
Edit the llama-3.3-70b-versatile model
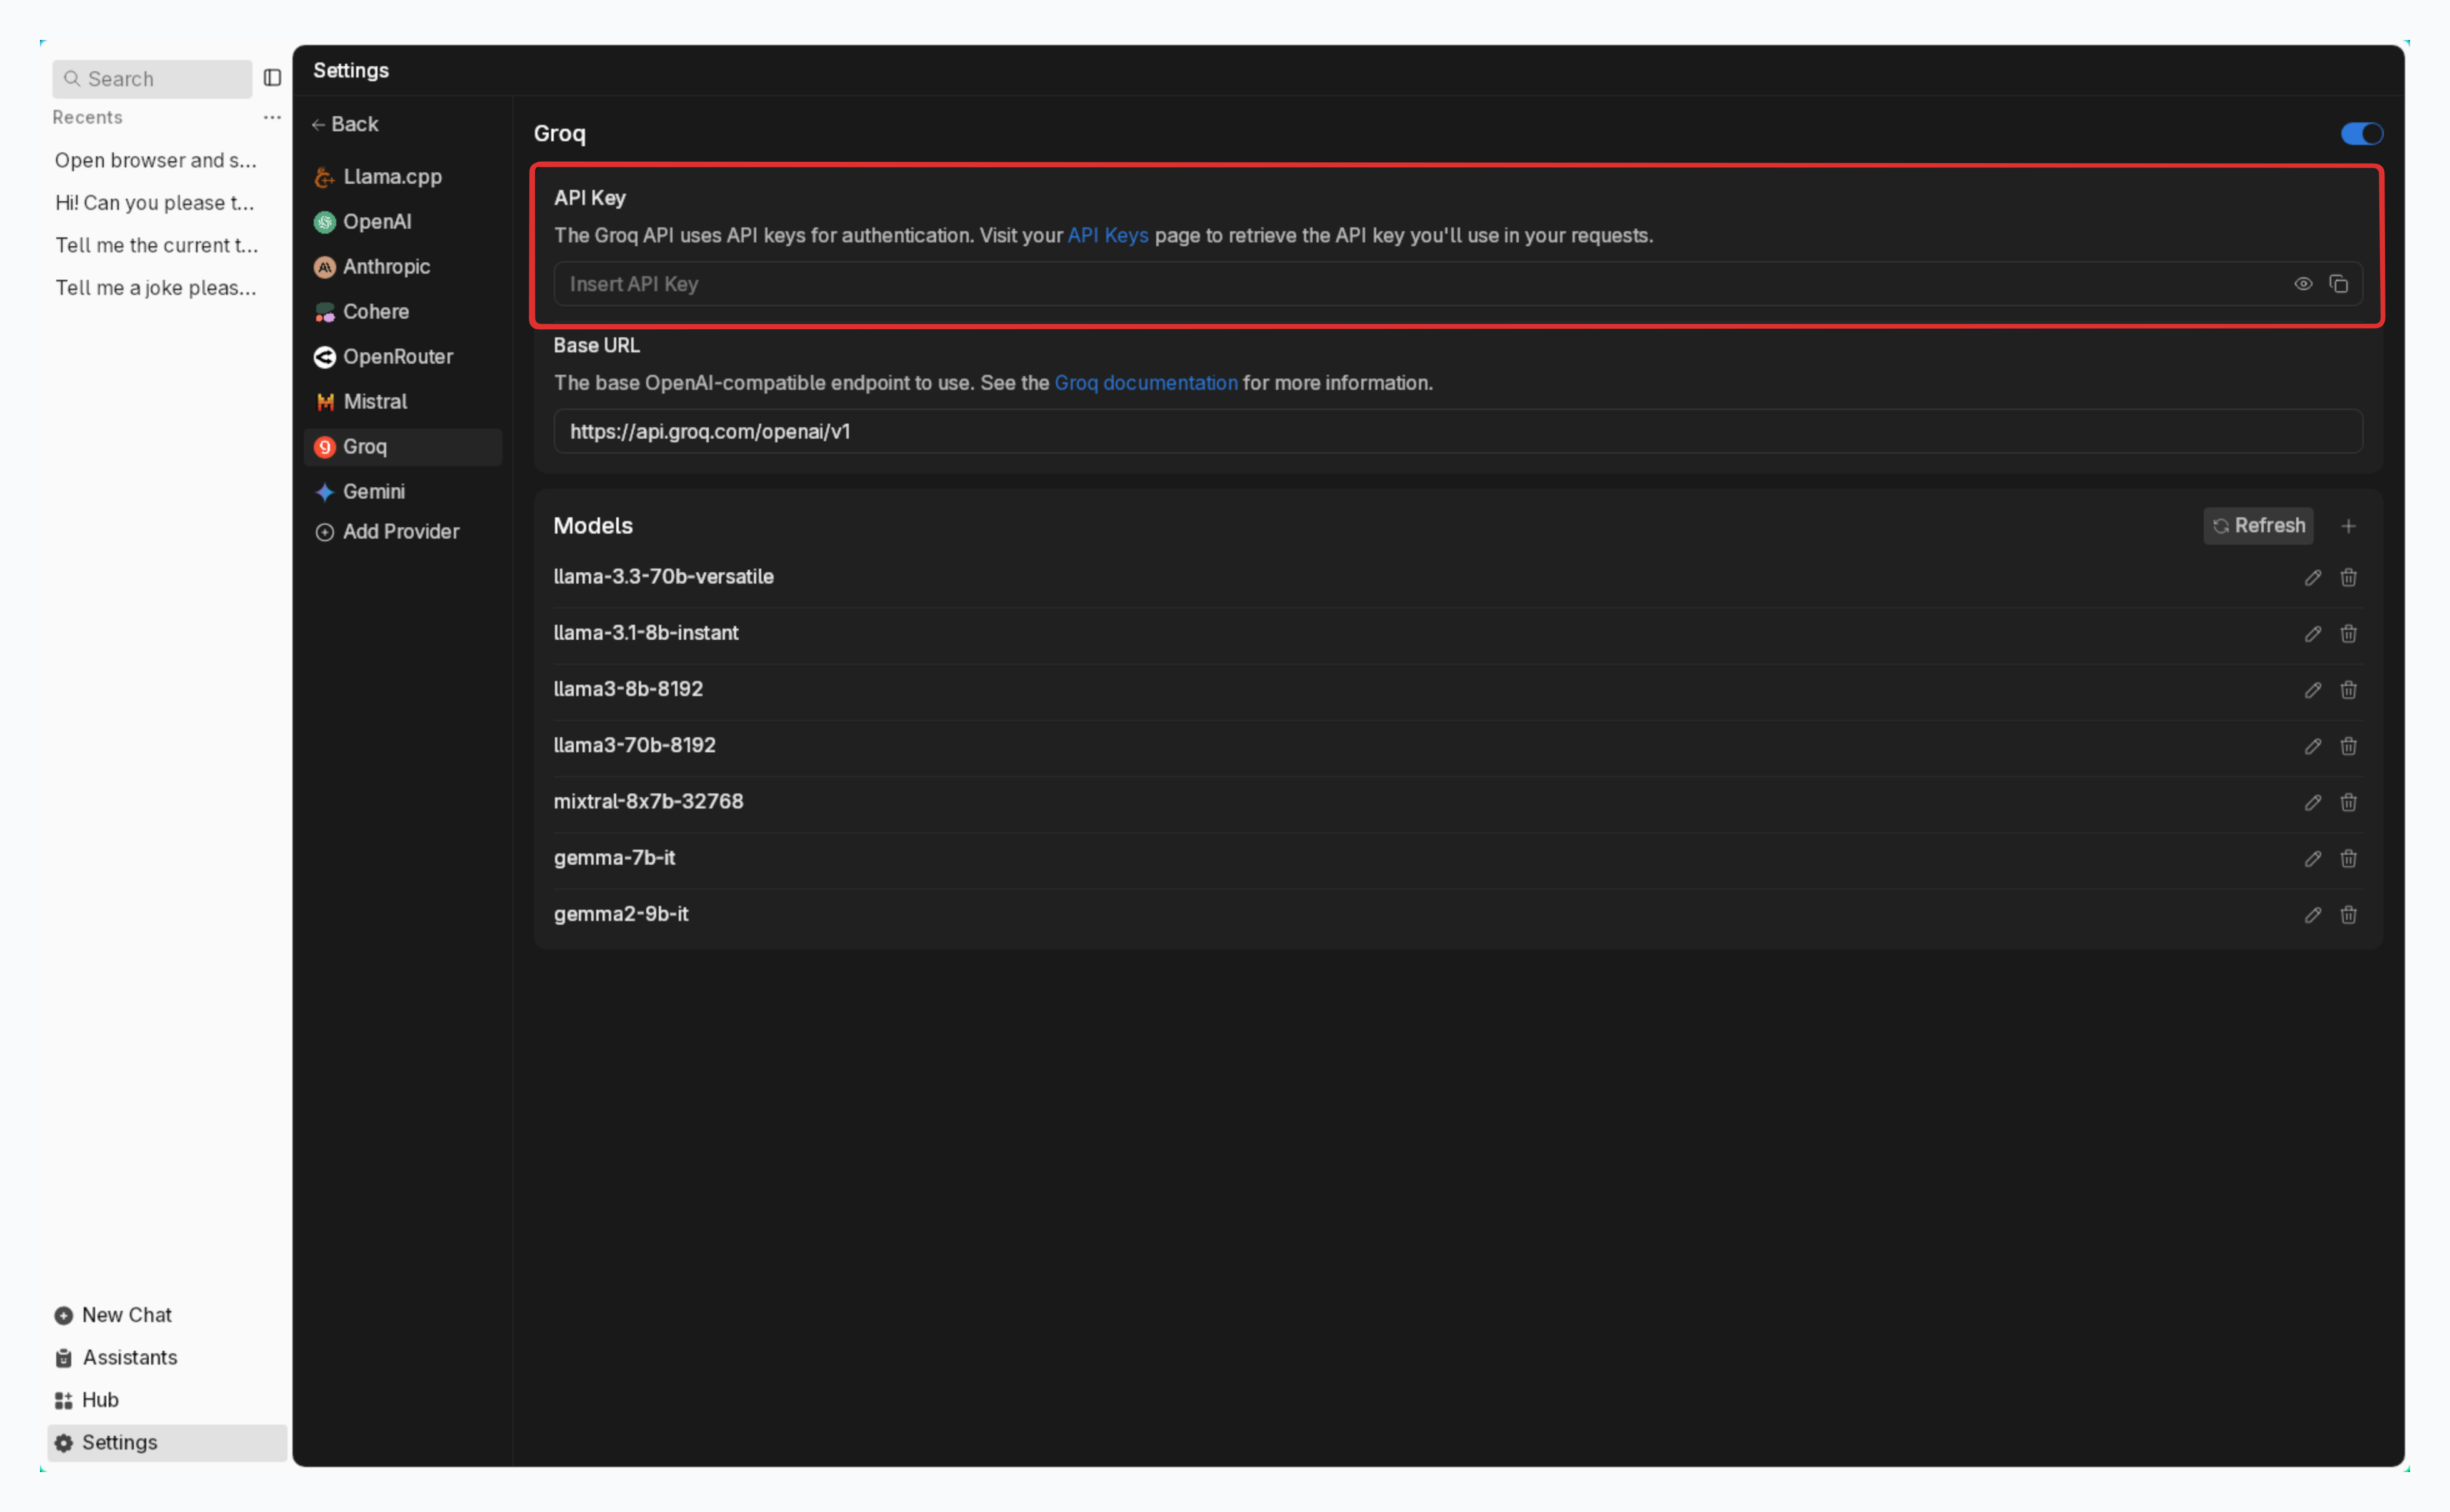pos(2312,578)
